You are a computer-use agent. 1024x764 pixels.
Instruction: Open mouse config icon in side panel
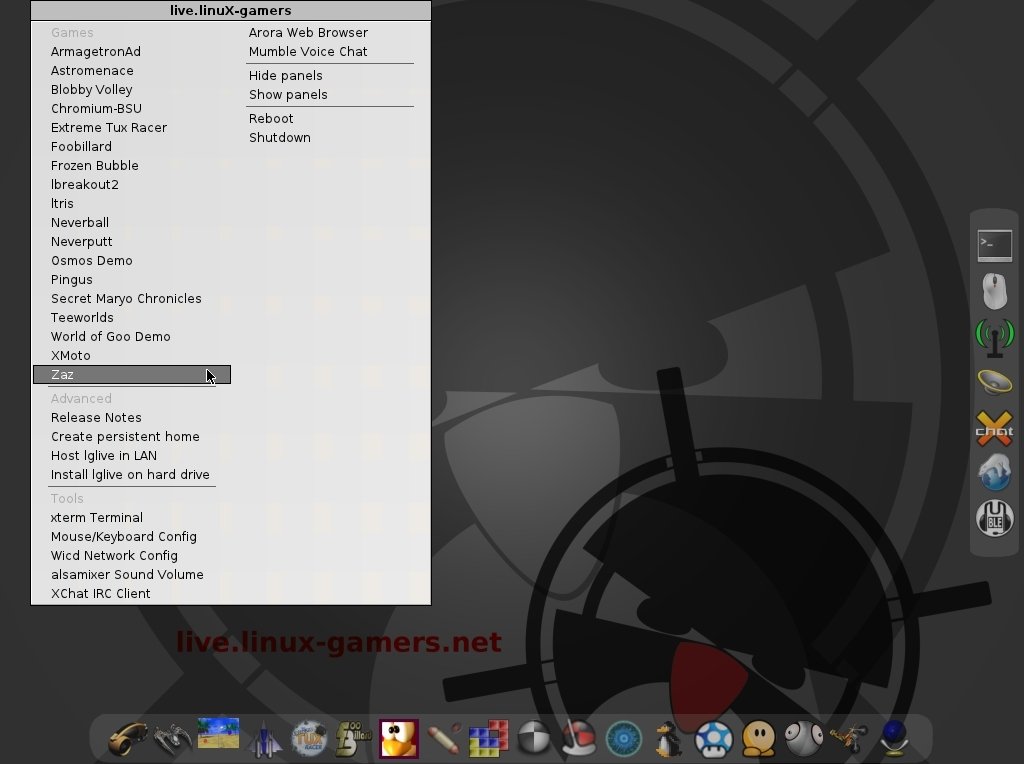995,291
